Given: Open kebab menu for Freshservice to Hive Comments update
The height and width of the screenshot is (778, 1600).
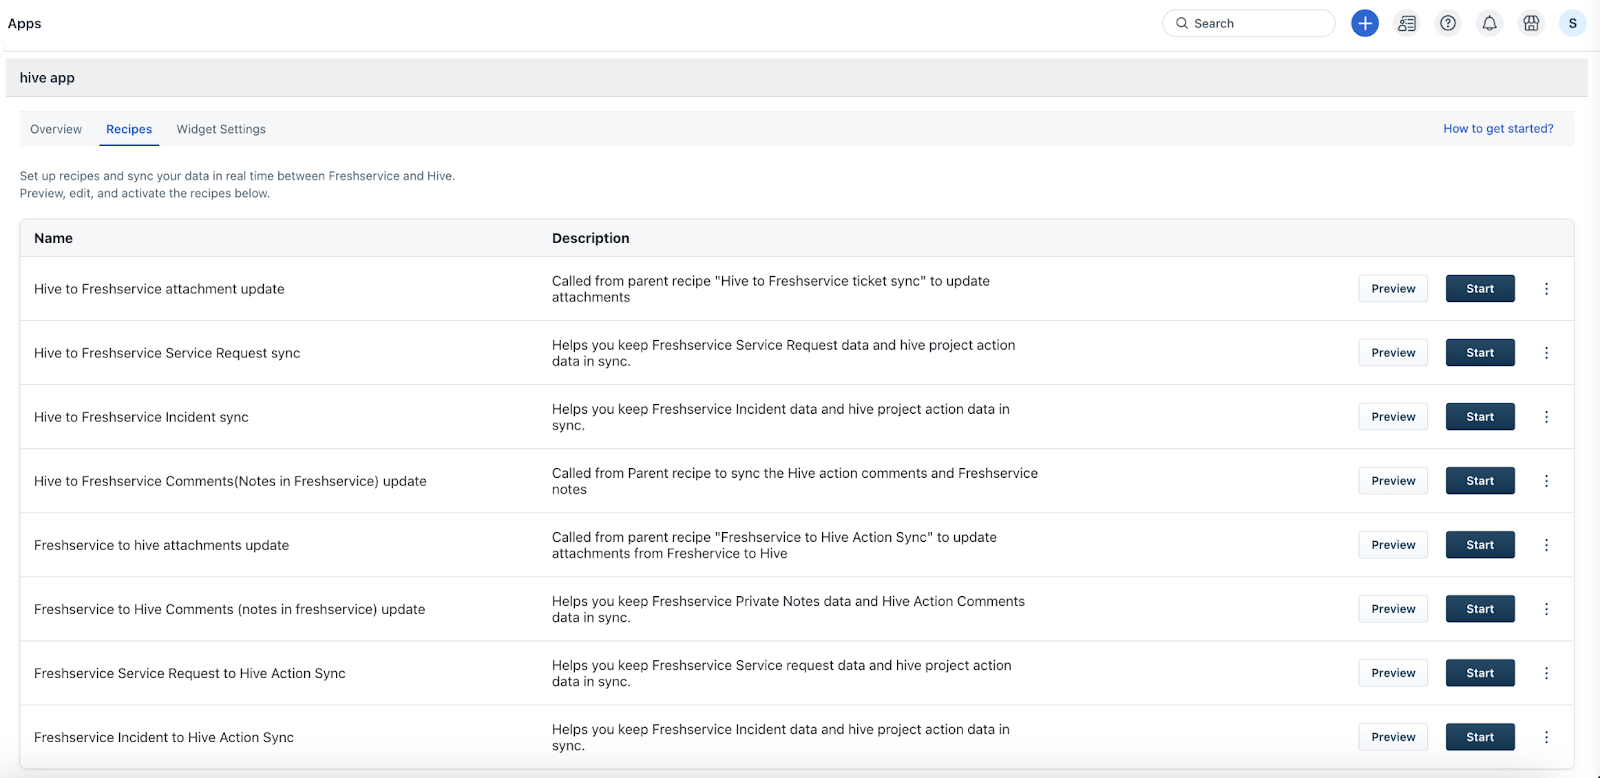Looking at the screenshot, I should point(1546,609).
